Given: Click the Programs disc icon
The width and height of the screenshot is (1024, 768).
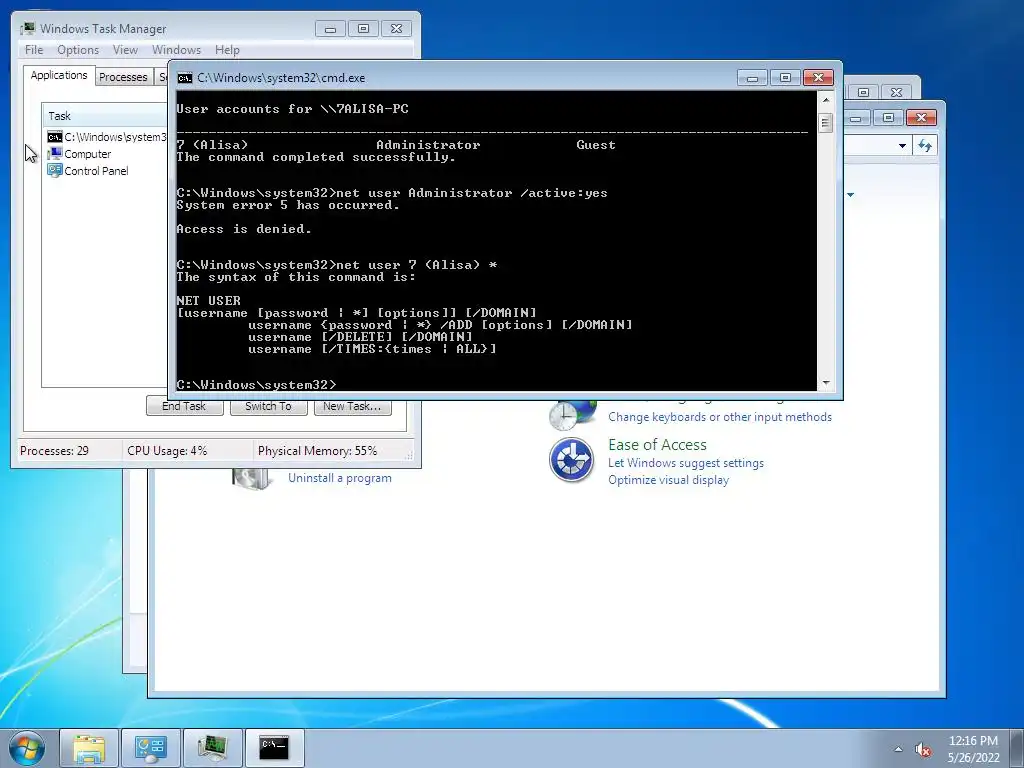Looking at the screenshot, I should tap(252, 479).
